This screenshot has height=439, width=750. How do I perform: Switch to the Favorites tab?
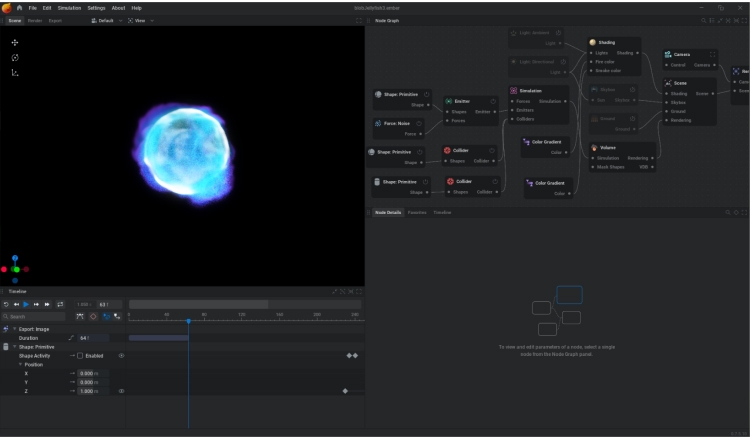[417, 212]
